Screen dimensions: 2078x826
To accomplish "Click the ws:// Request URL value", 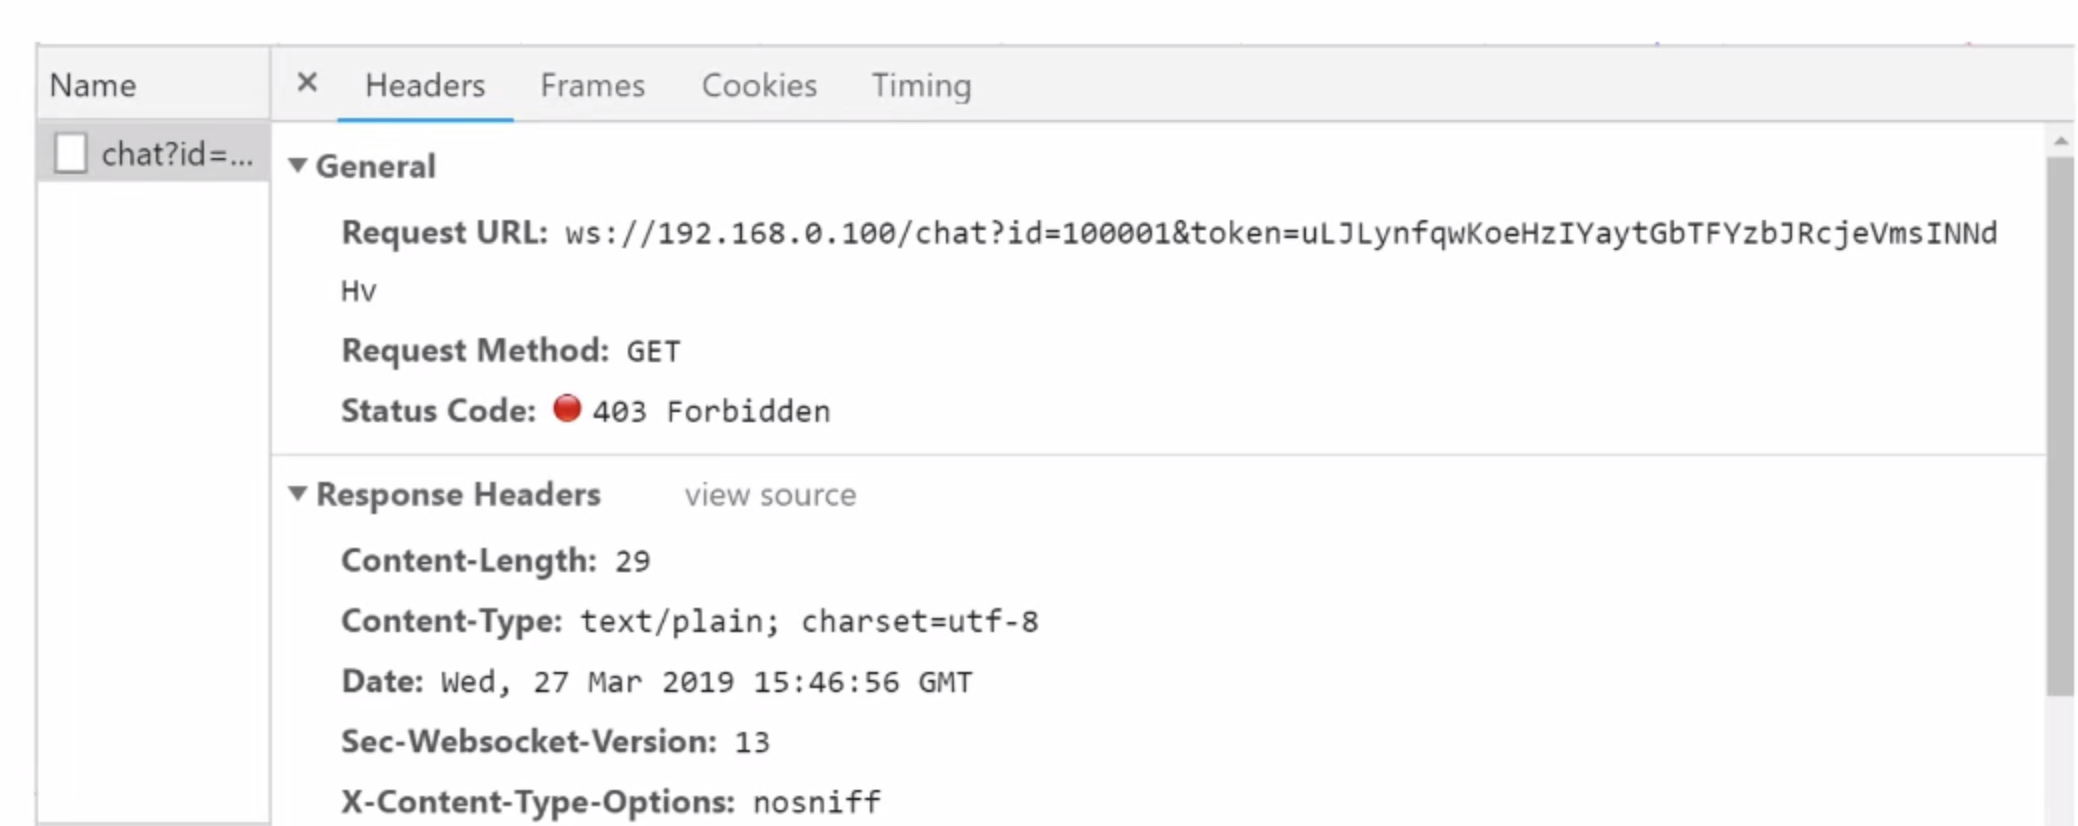I will tap(1280, 234).
